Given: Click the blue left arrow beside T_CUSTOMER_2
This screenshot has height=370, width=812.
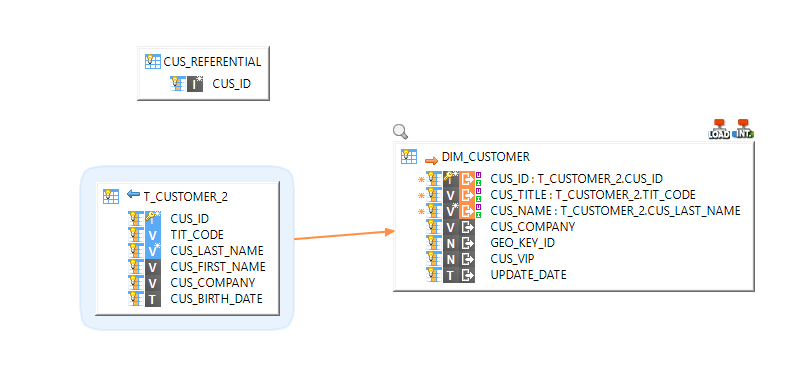Looking at the screenshot, I should coord(133,194).
